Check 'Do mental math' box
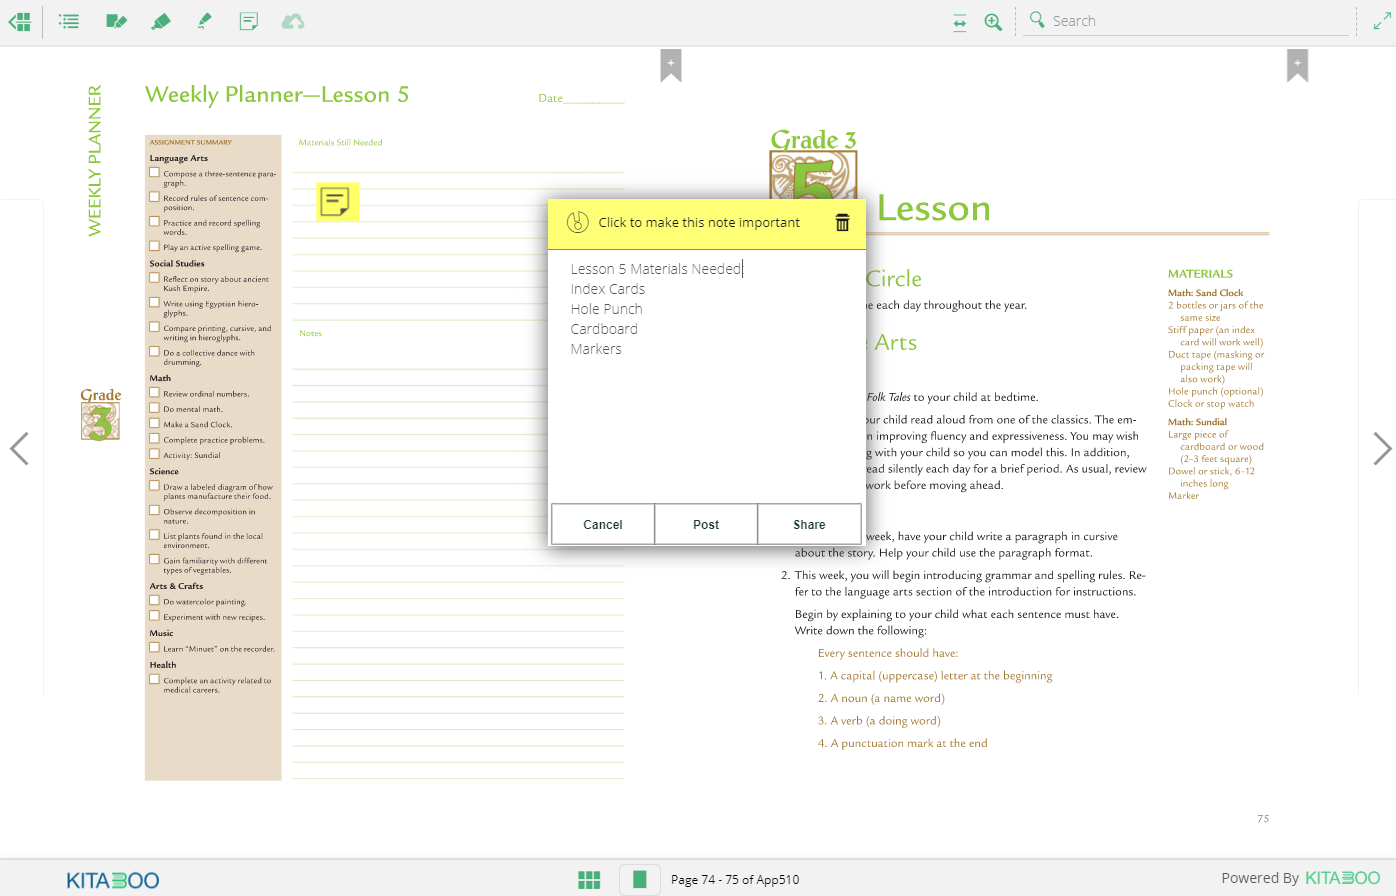The width and height of the screenshot is (1396, 896). (154, 408)
